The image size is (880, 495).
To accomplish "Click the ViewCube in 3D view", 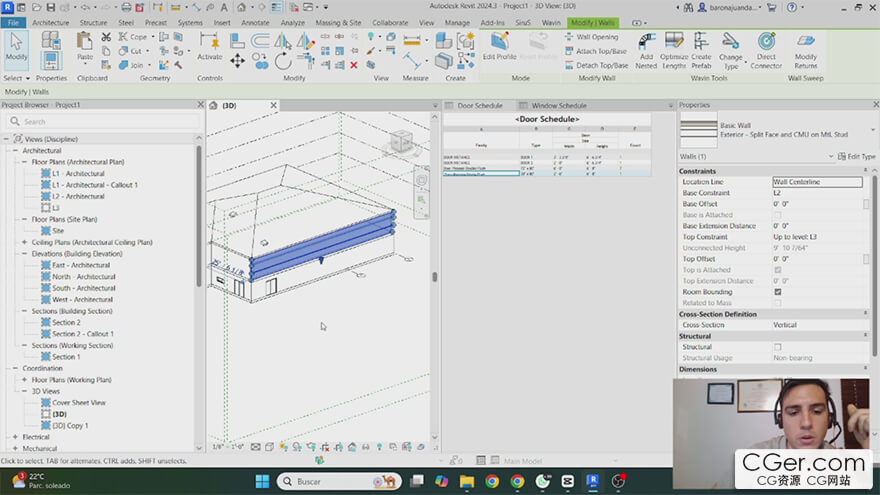I will click(399, 140).
